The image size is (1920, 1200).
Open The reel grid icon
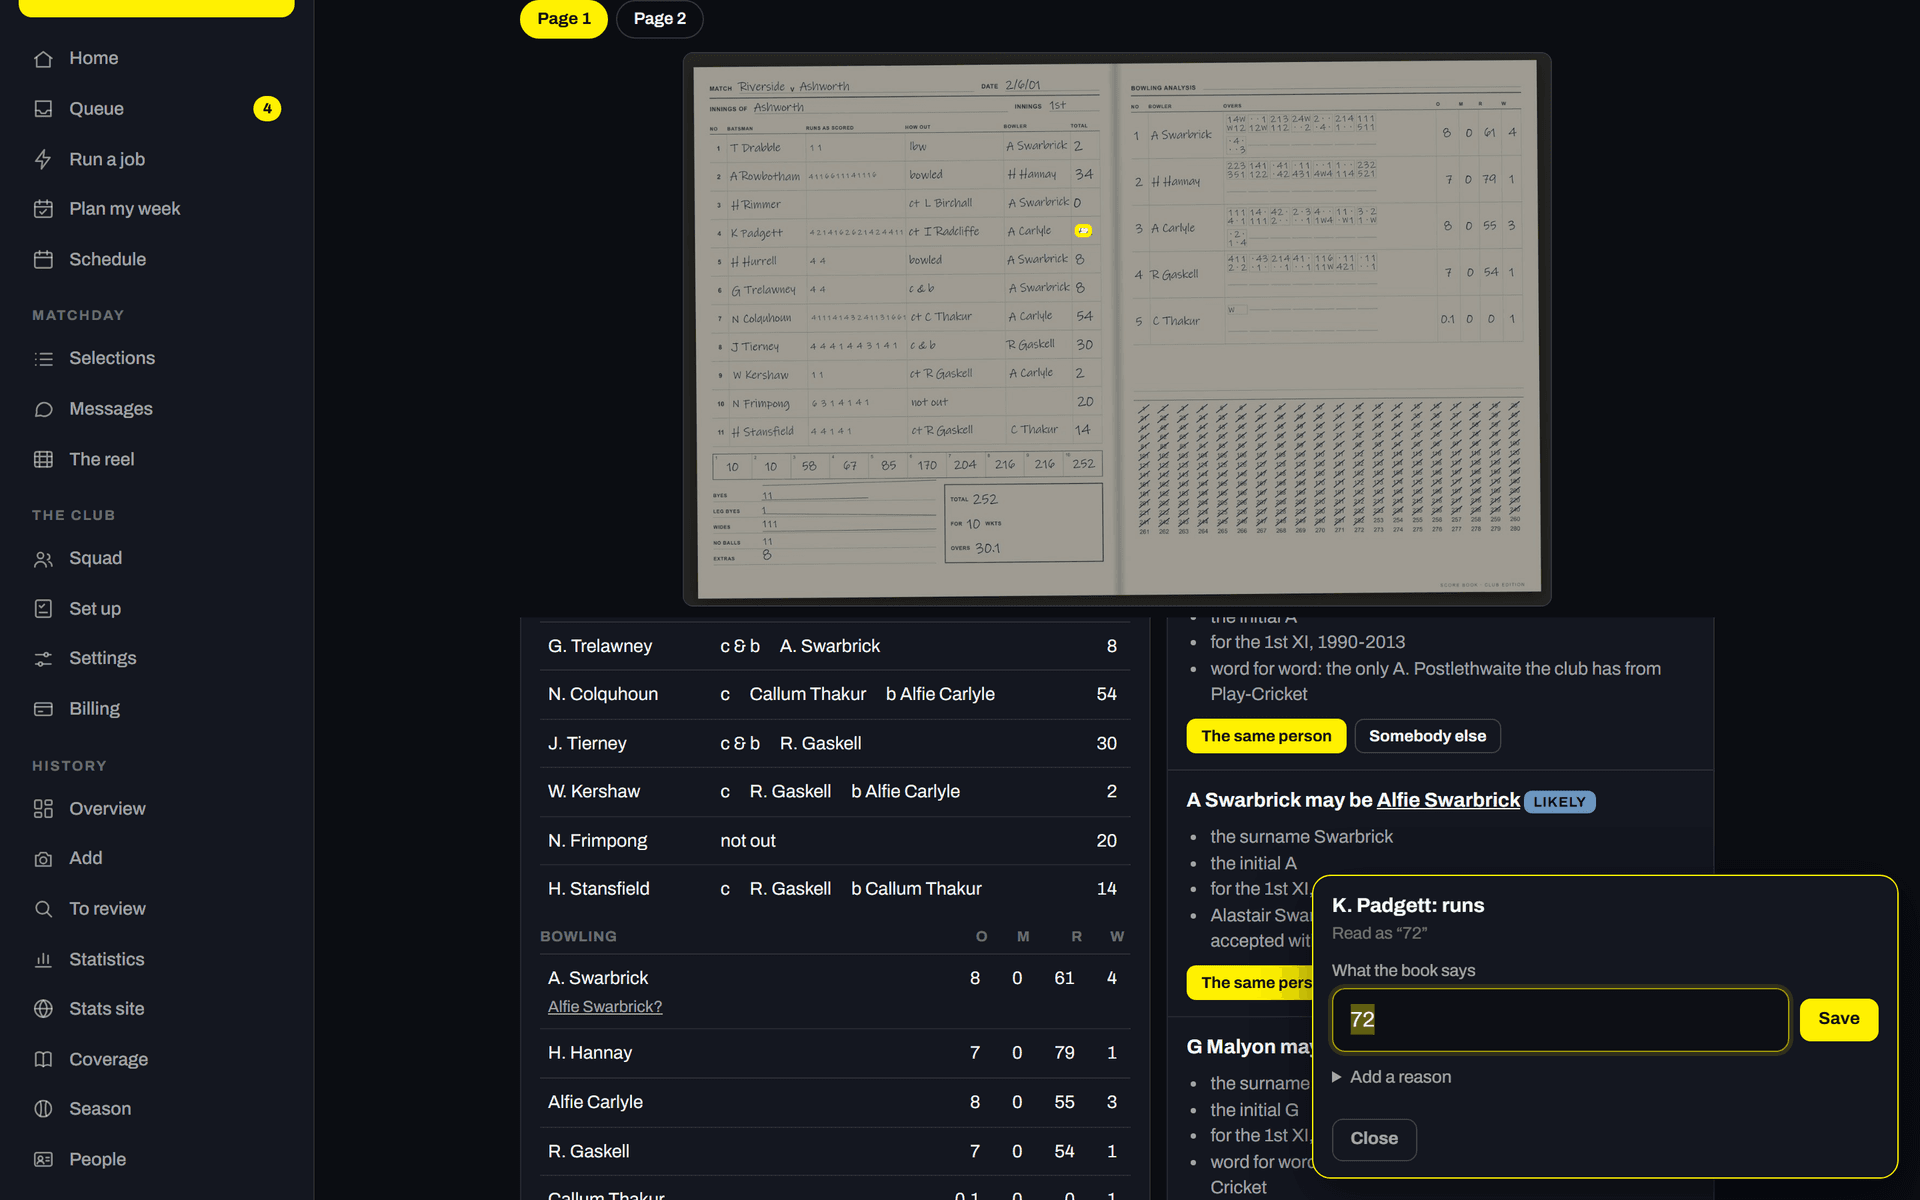coord(43,459)
